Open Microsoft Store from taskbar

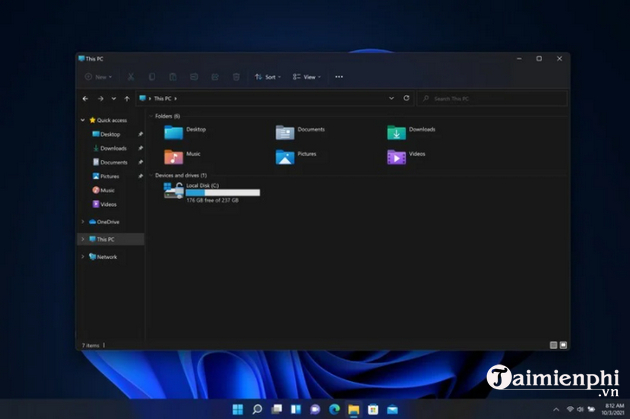click(x=373, y=409)
